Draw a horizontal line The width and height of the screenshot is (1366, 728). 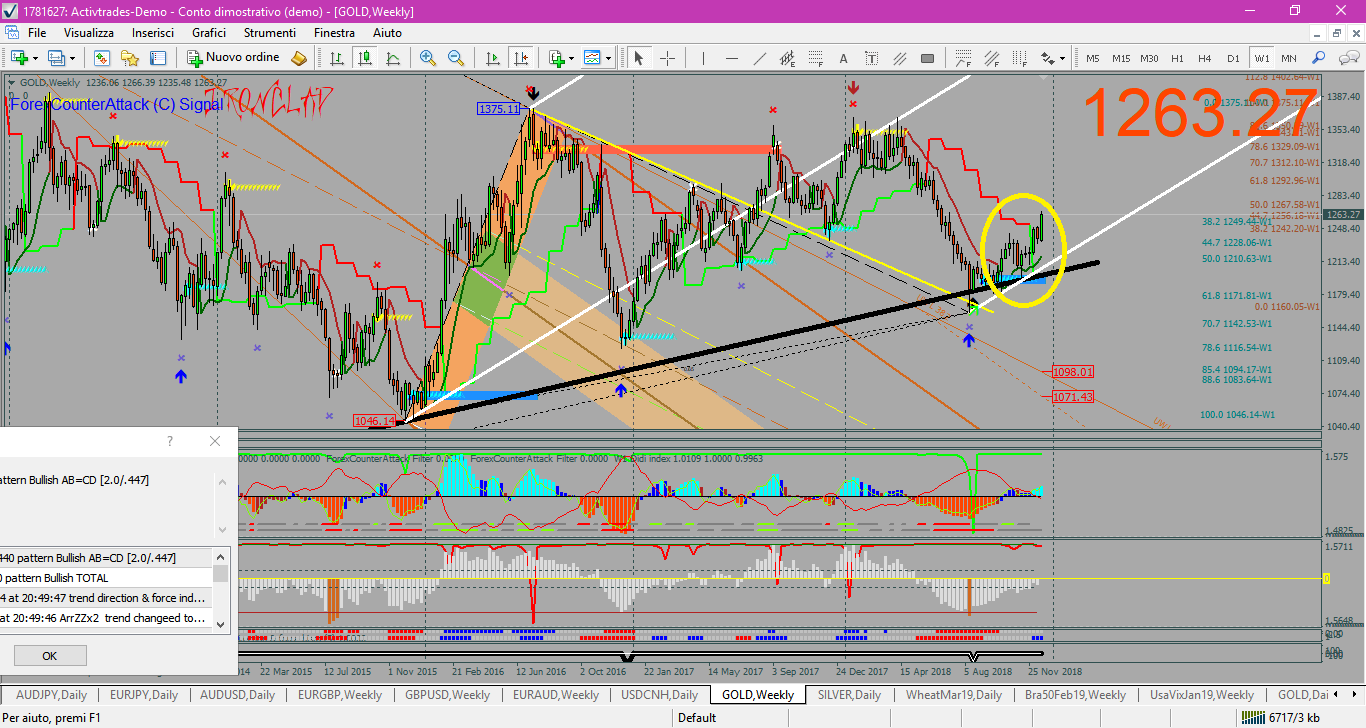click(731, 58)
